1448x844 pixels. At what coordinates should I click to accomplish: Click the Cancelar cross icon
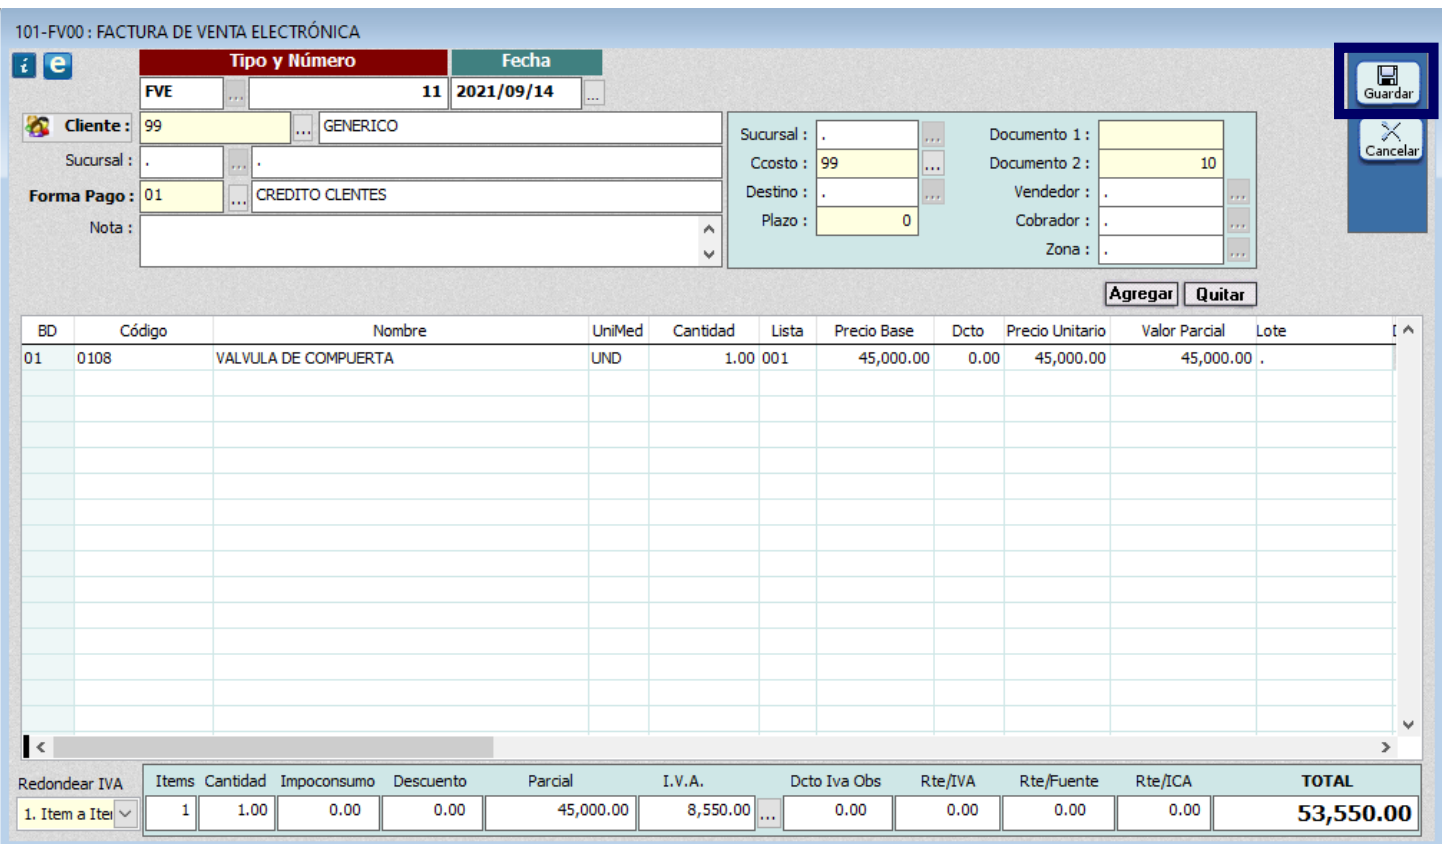coord(1391,139)
